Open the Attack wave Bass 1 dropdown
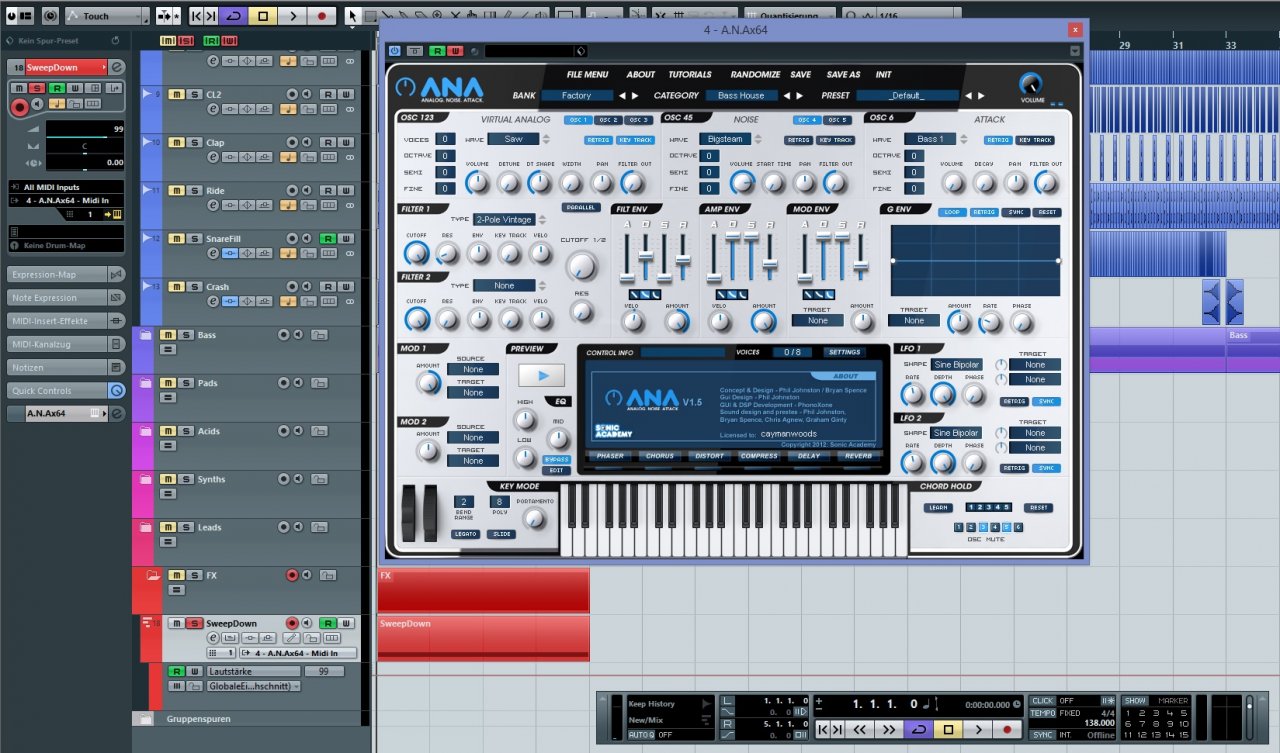This screenshot has width=1280, height=753. (930, 139)
